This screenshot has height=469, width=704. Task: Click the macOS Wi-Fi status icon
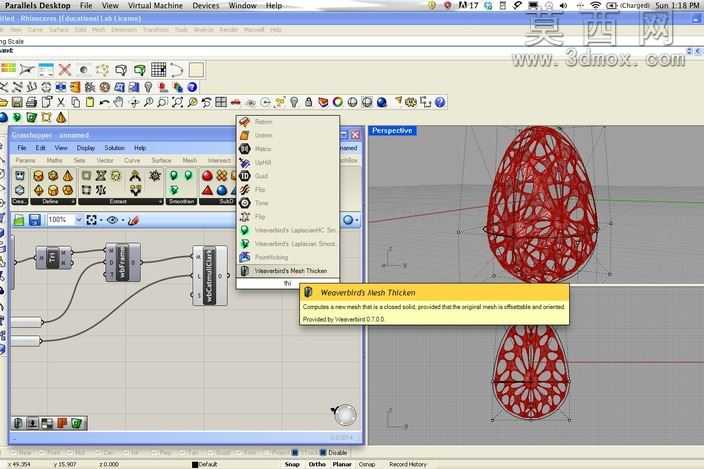coord(595,5)
